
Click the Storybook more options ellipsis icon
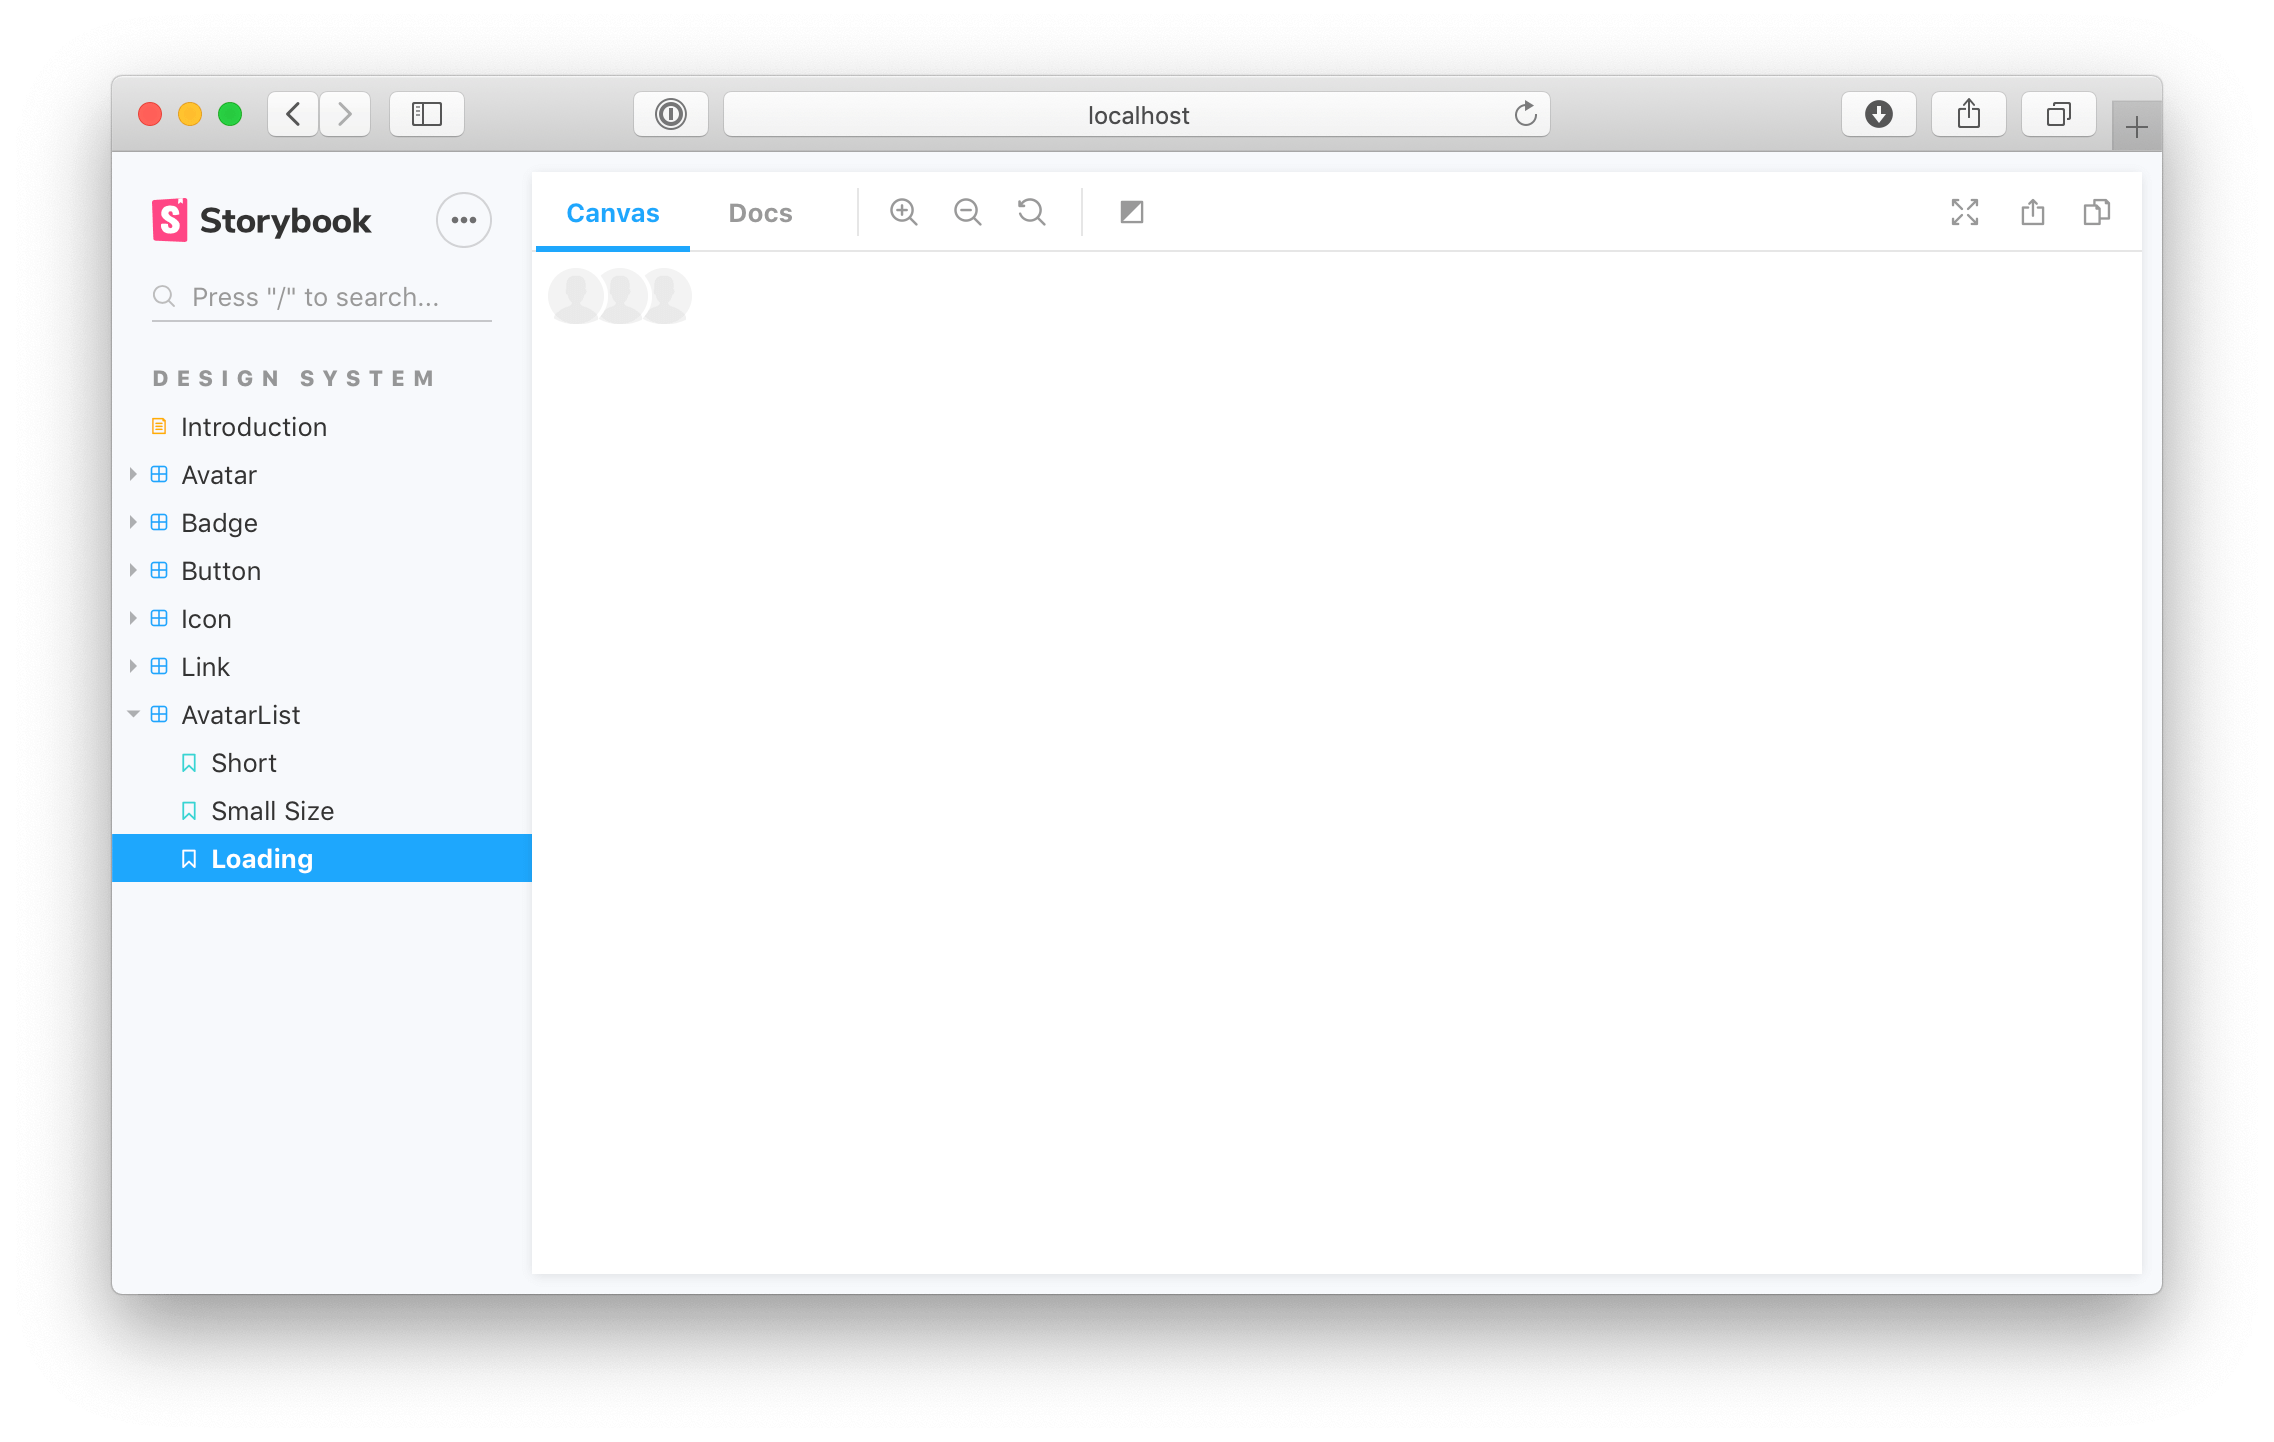464,219
